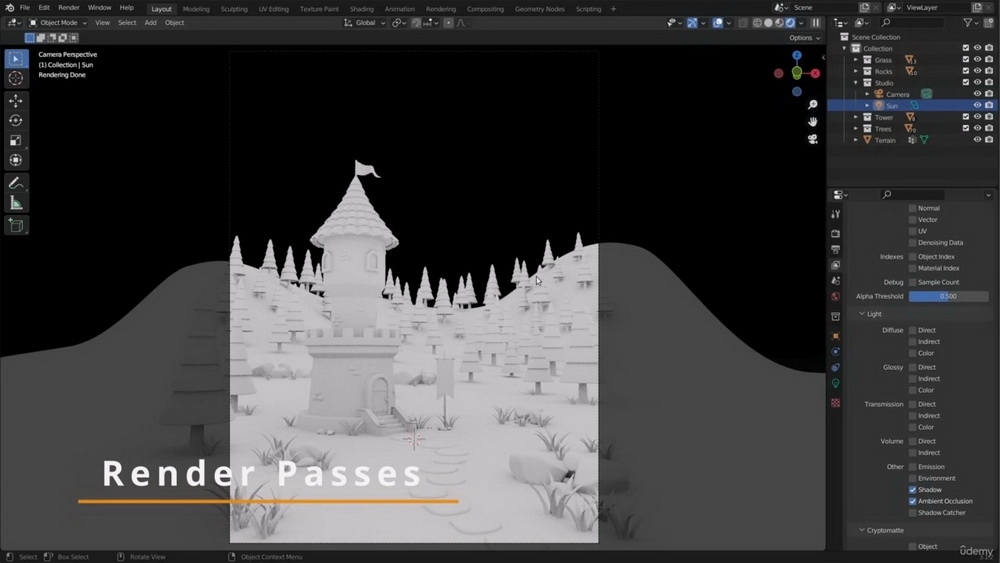Open the View Layer properties tab
The image size is (1000, 563).
(x=835, y=265)
